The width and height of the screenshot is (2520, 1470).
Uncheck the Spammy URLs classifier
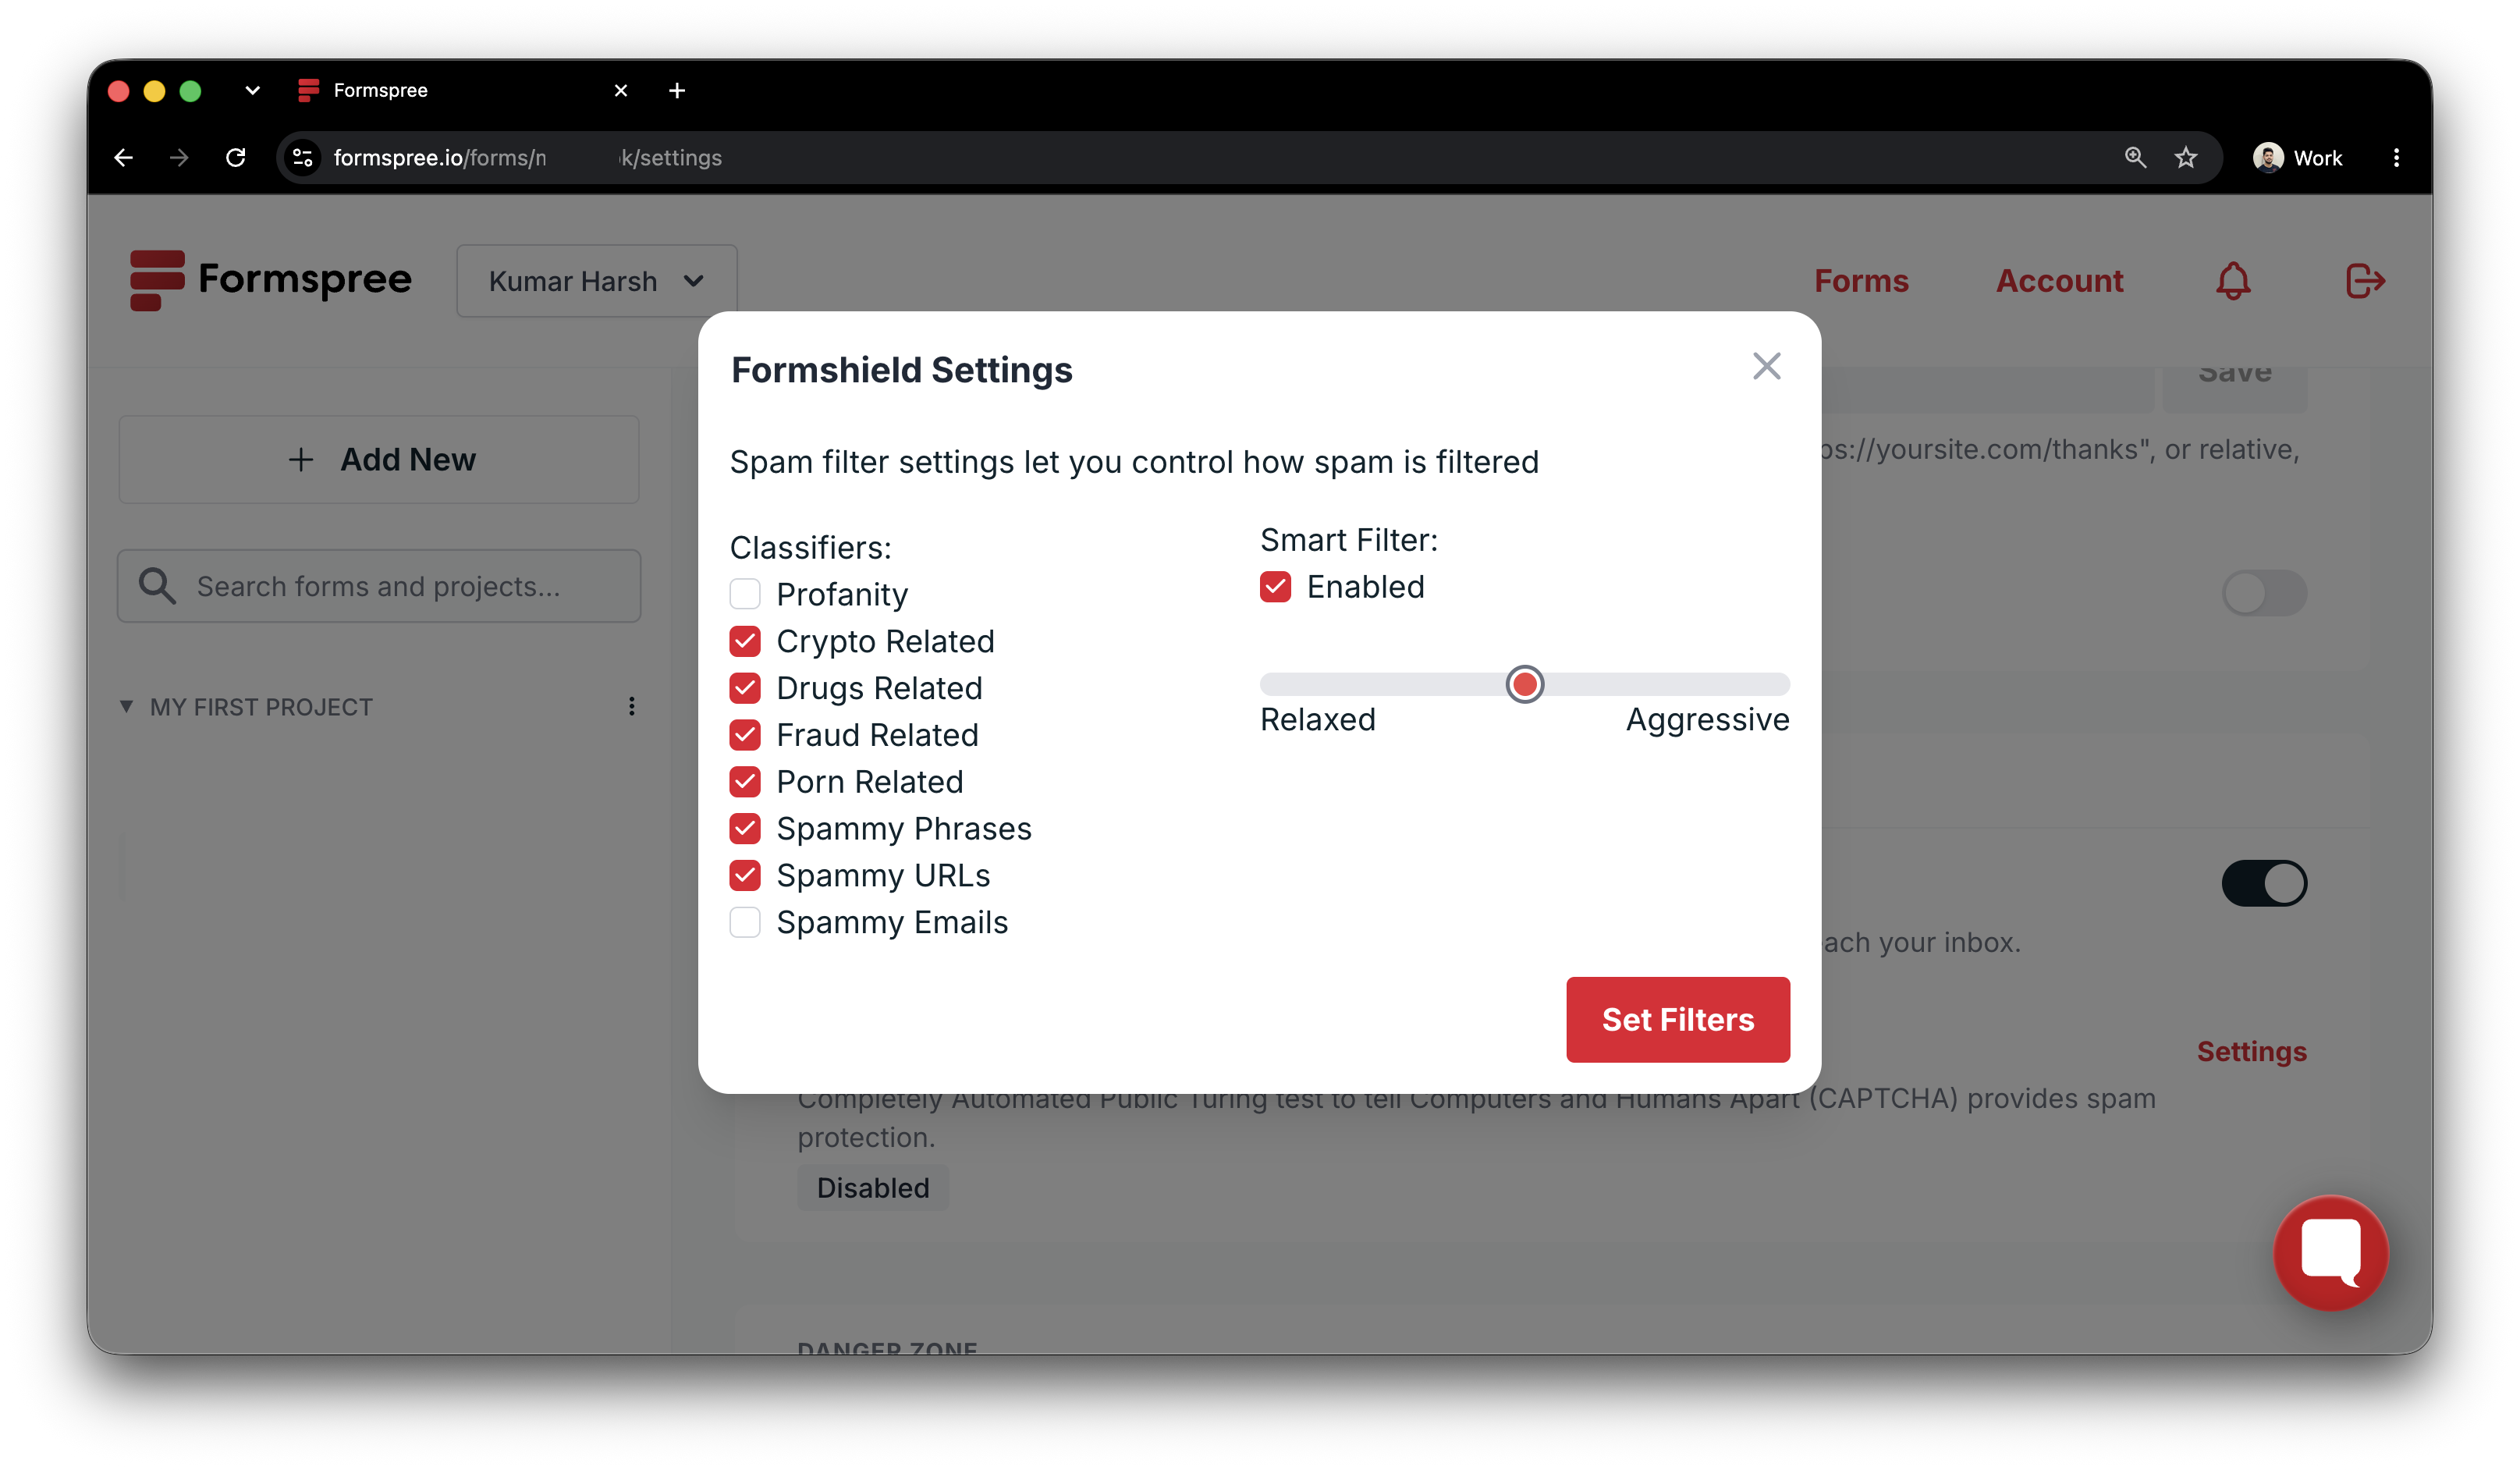[745, 875]
